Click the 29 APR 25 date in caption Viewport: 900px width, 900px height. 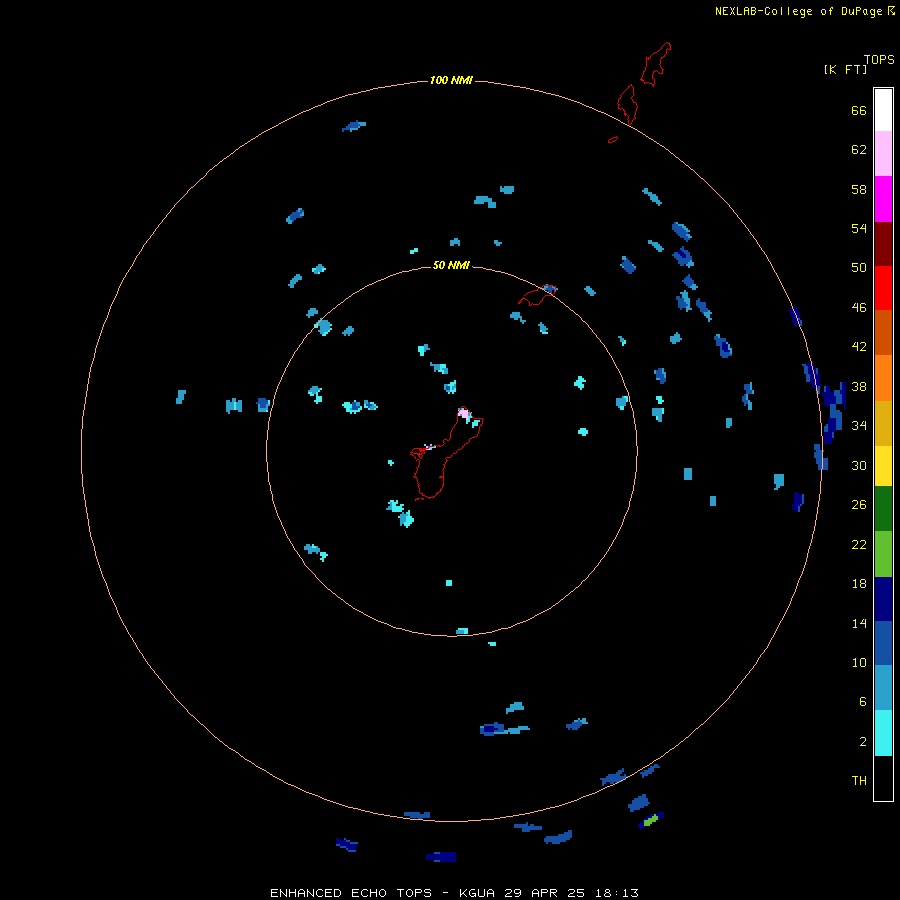545,893
